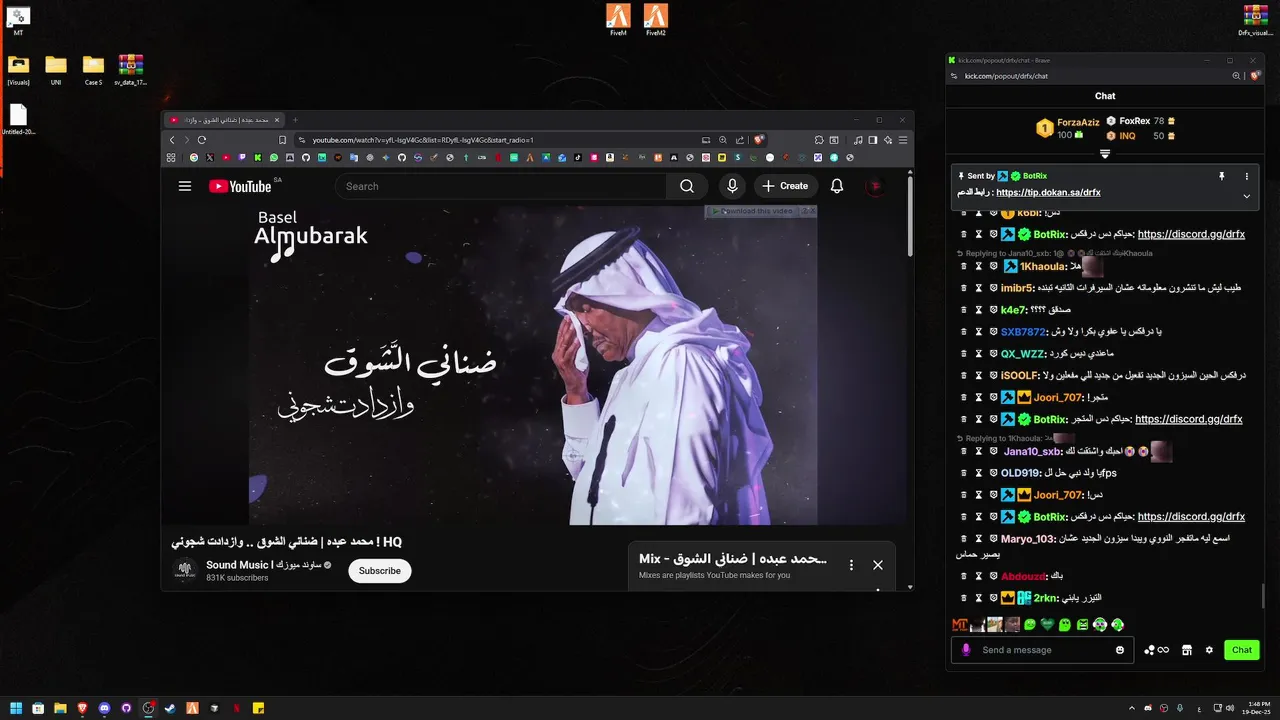
Task: Collapse the gift leaderboard handle in chat
Action: pos(1105,154)
